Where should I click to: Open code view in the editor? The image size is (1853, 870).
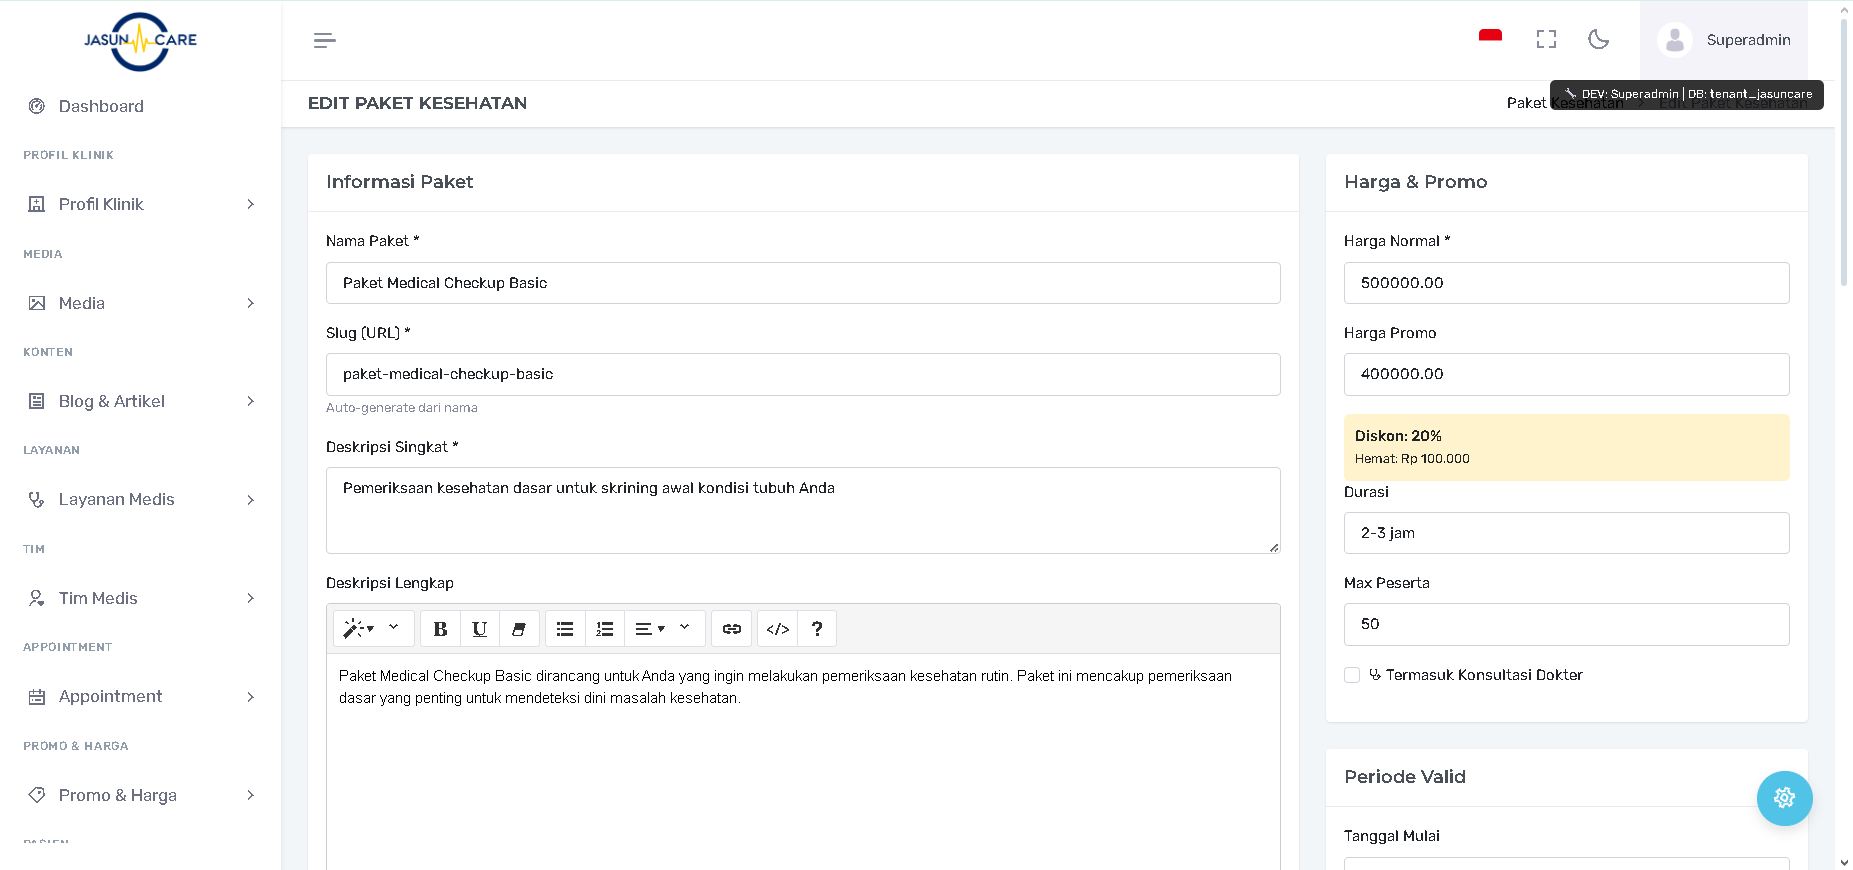(777, 629)
